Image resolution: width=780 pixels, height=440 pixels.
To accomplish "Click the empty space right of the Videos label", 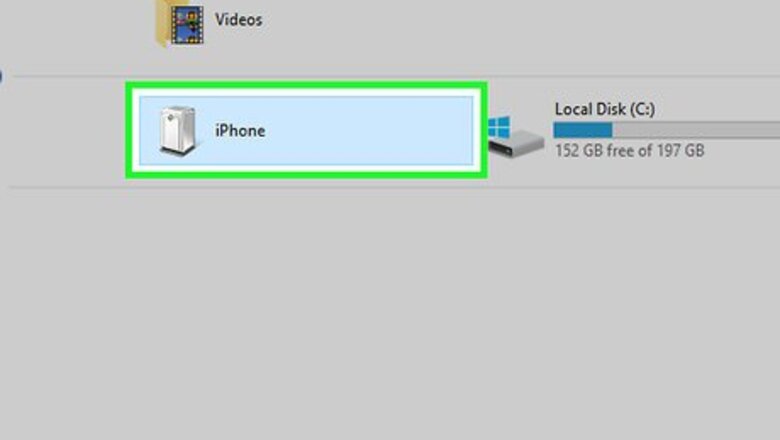I will [497, 22].
